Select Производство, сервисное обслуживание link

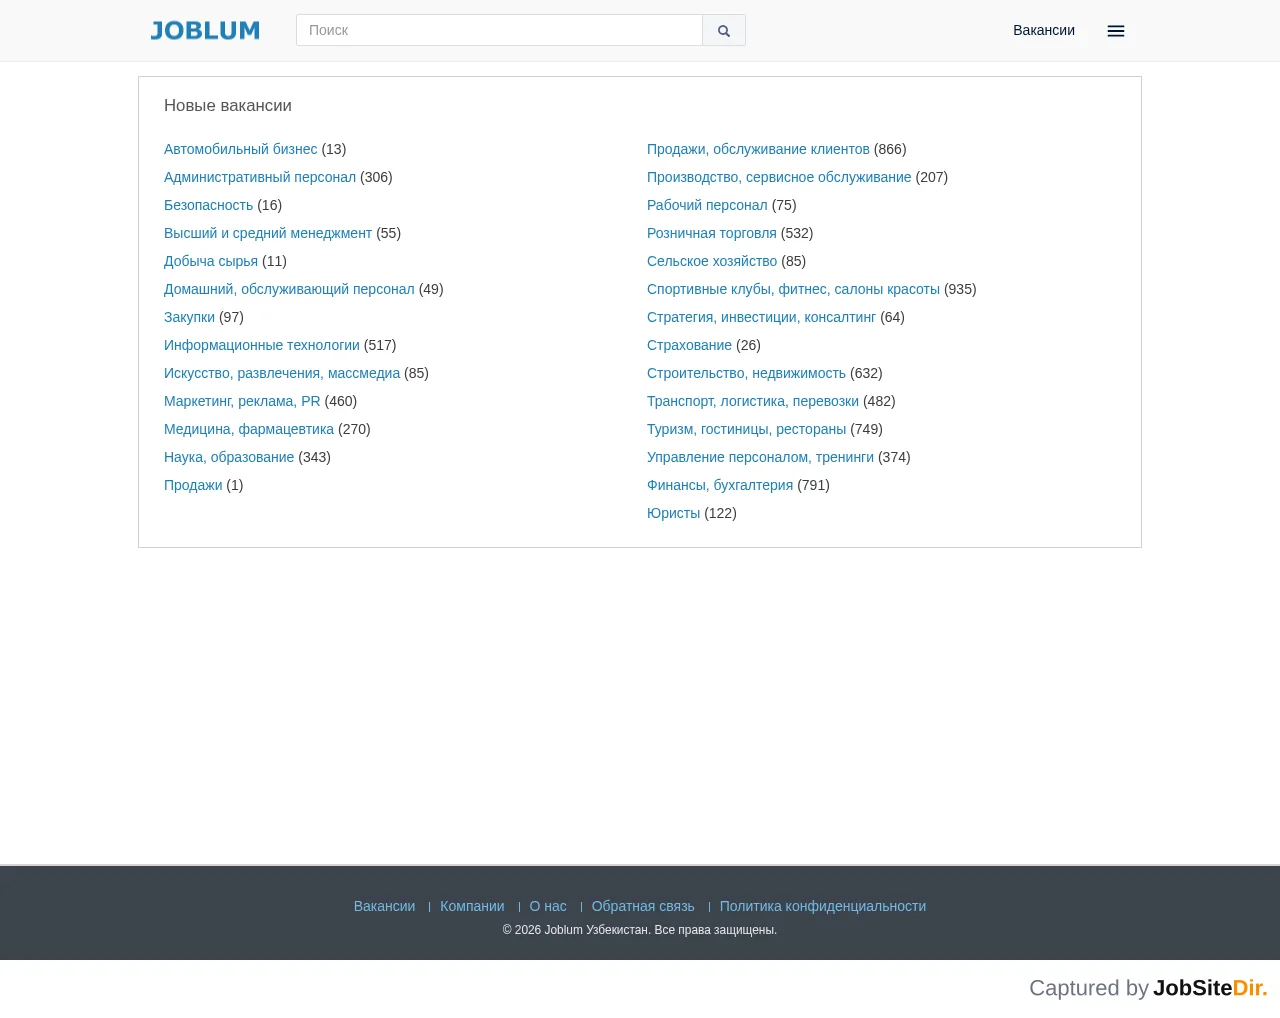click(779, 177)
